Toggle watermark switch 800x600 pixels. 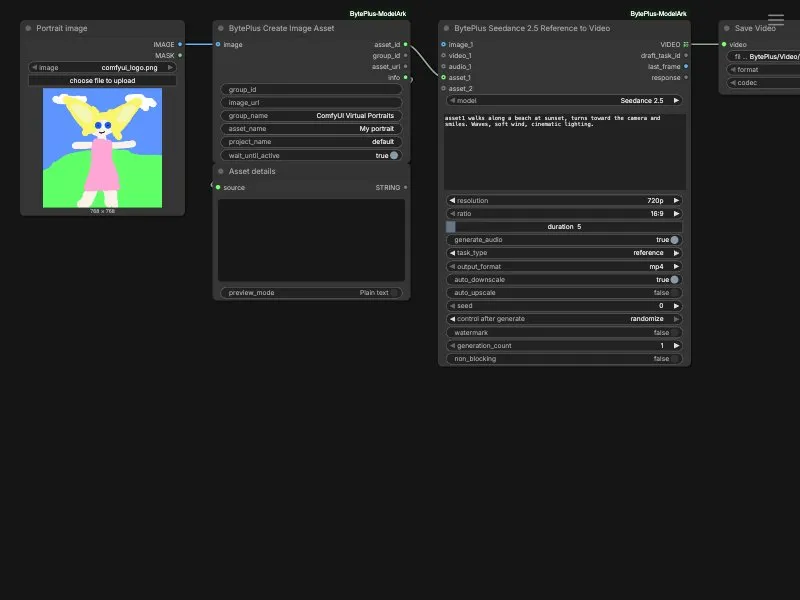coord(674,333)
